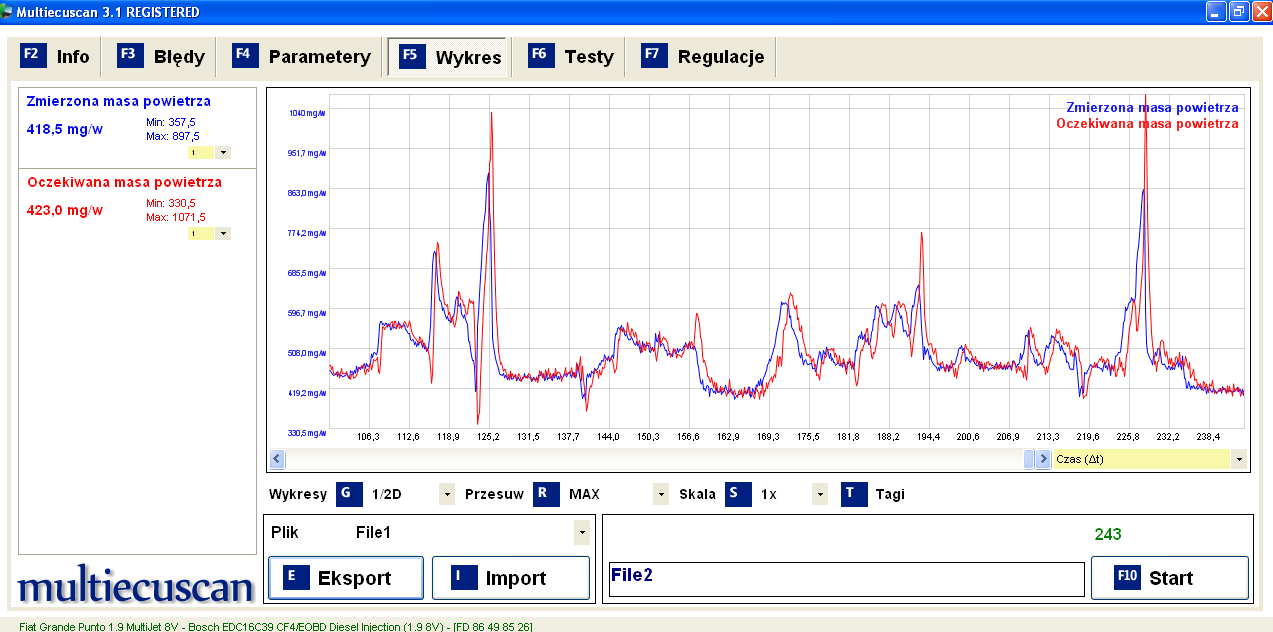1273x632 pixels.
Task: Open the Skala 1x dropdown
Action: [x=820, y=494]
